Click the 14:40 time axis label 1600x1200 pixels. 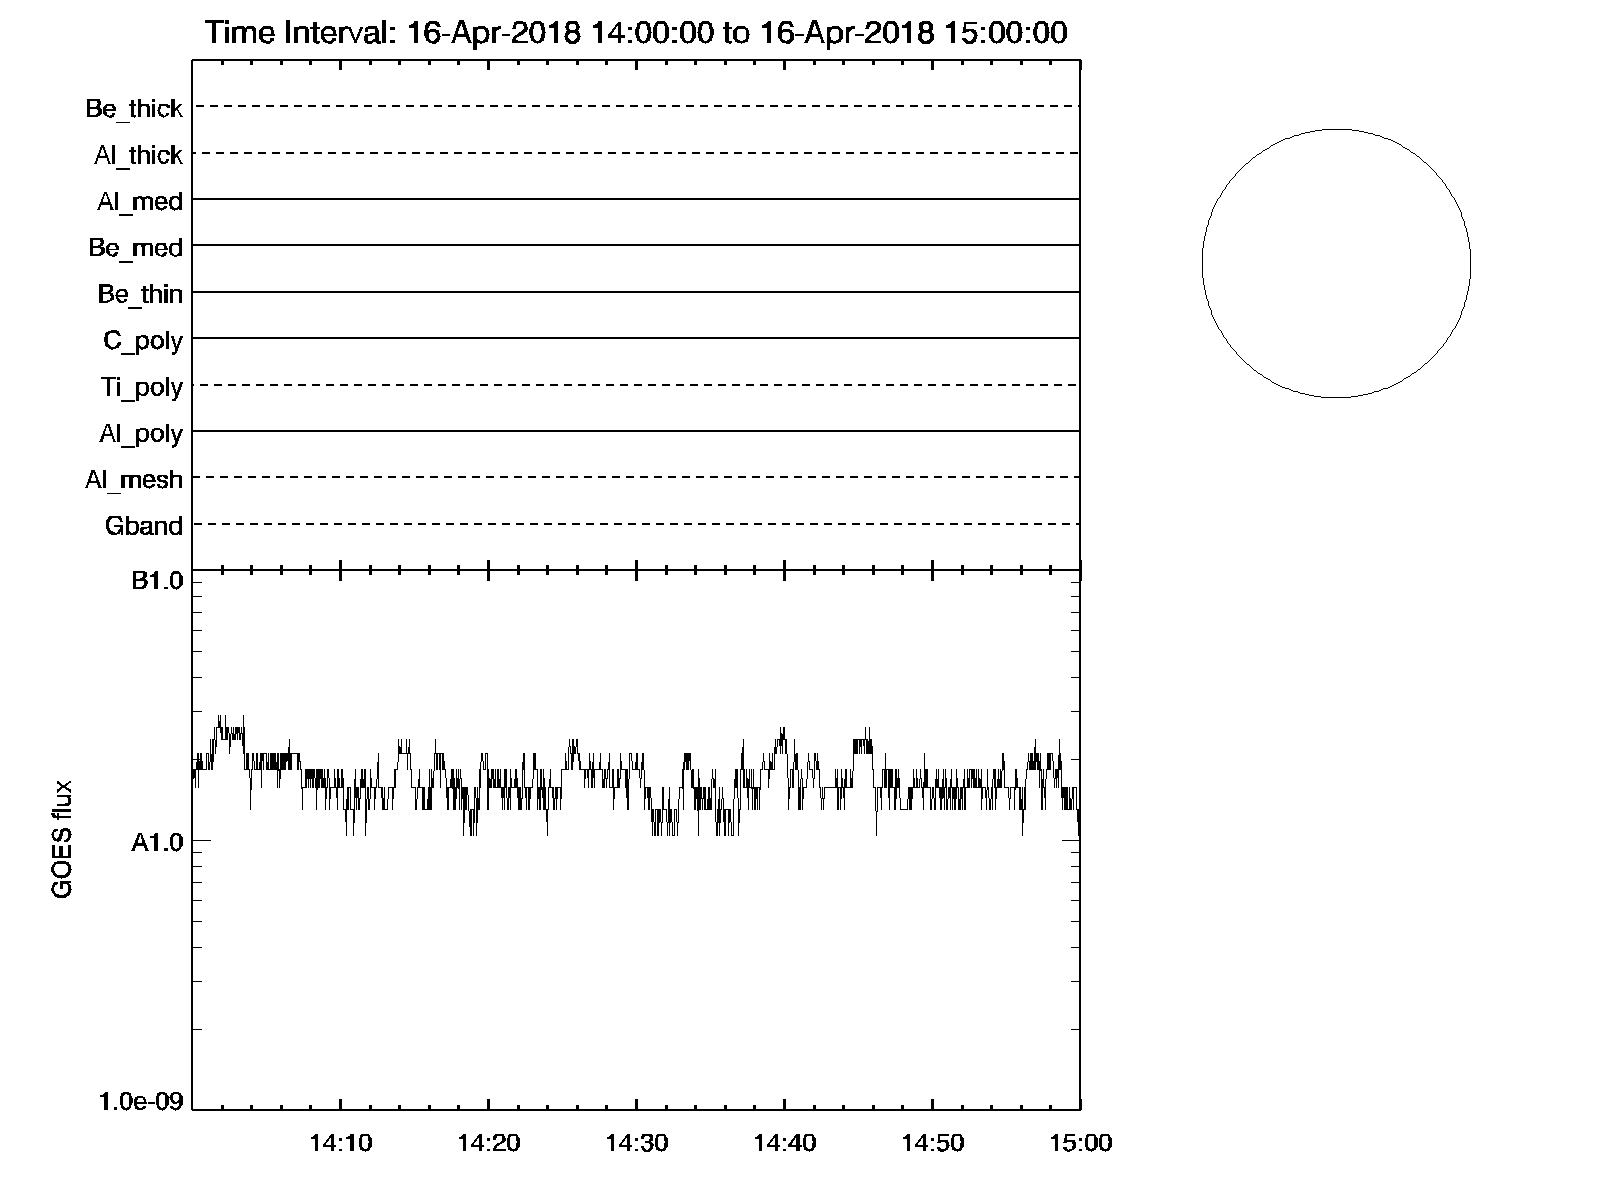[x=785, y=1143]
